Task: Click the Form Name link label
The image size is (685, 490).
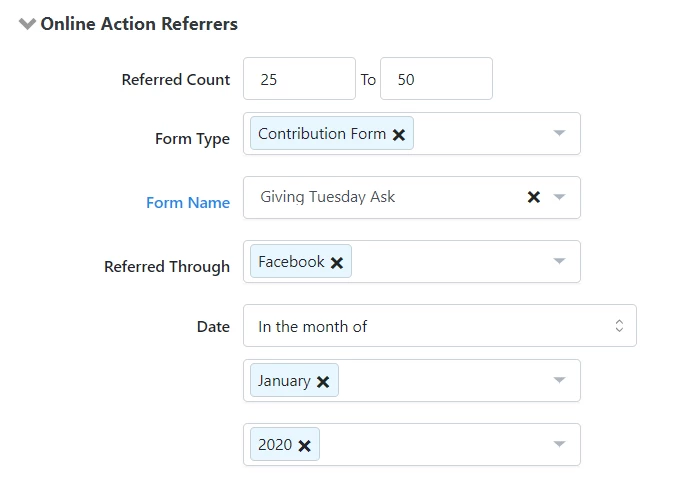Action: [188, 203]
